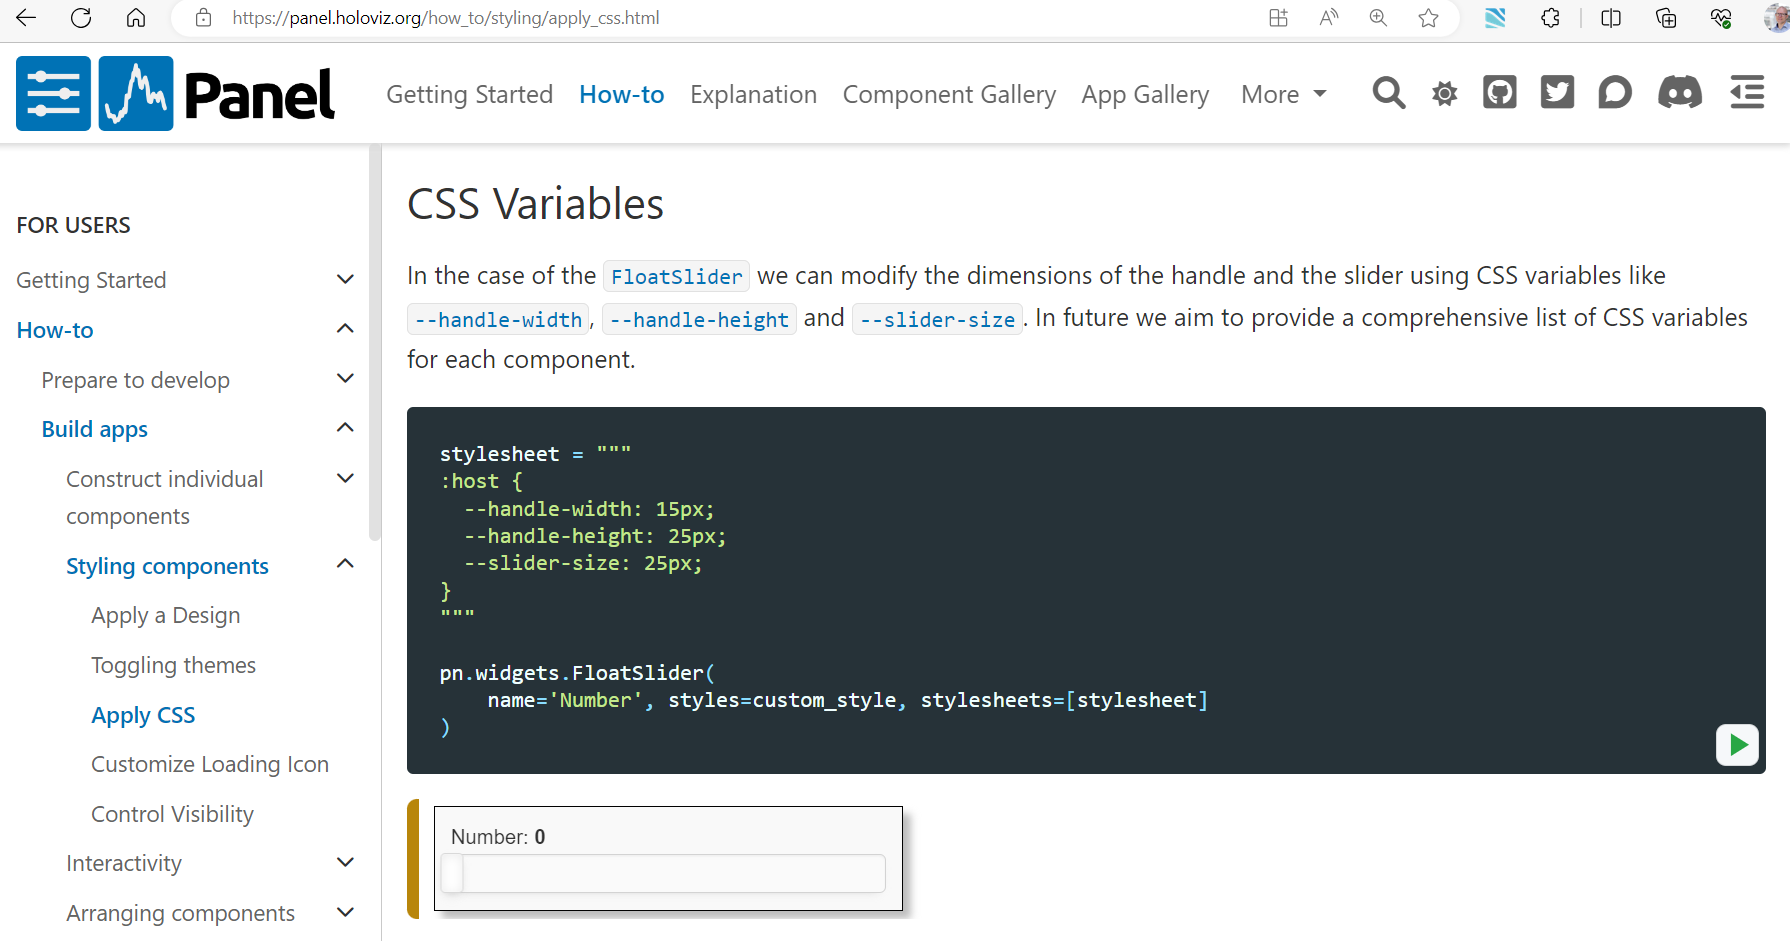The width and height of the screenshot is (1790, 941).
Task: Run the FloatSlider code example
Action: point(1737,745)
